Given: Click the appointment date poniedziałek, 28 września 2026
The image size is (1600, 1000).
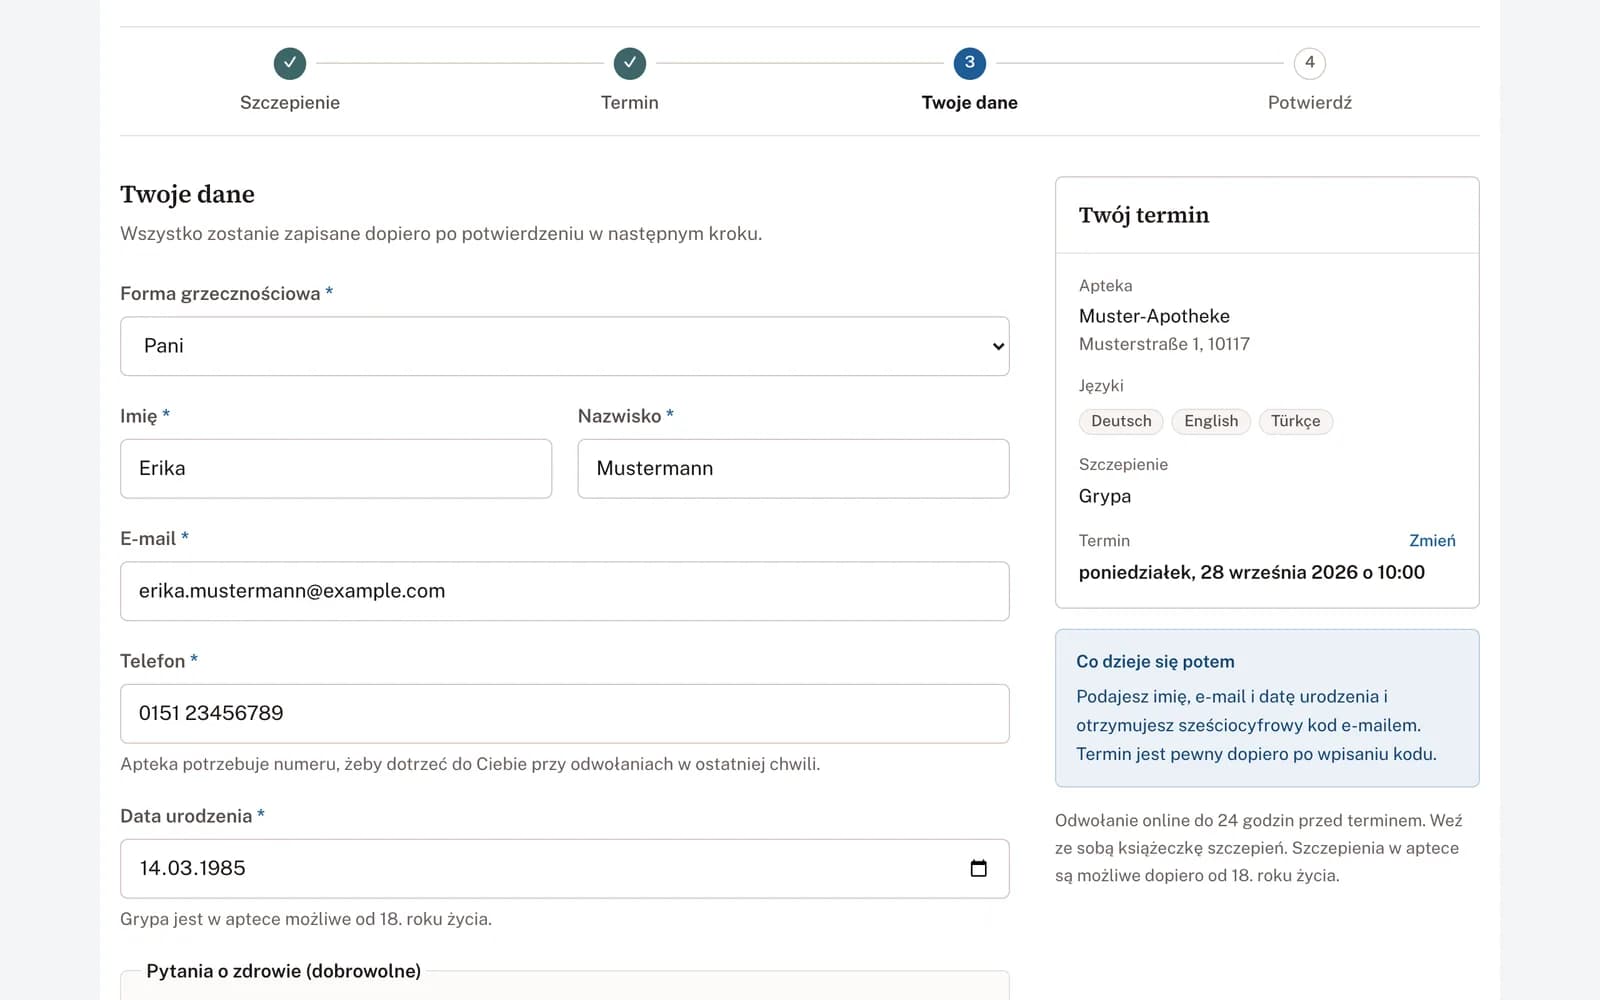Looking at the screenshot, I should click(x=1252, y=572).
